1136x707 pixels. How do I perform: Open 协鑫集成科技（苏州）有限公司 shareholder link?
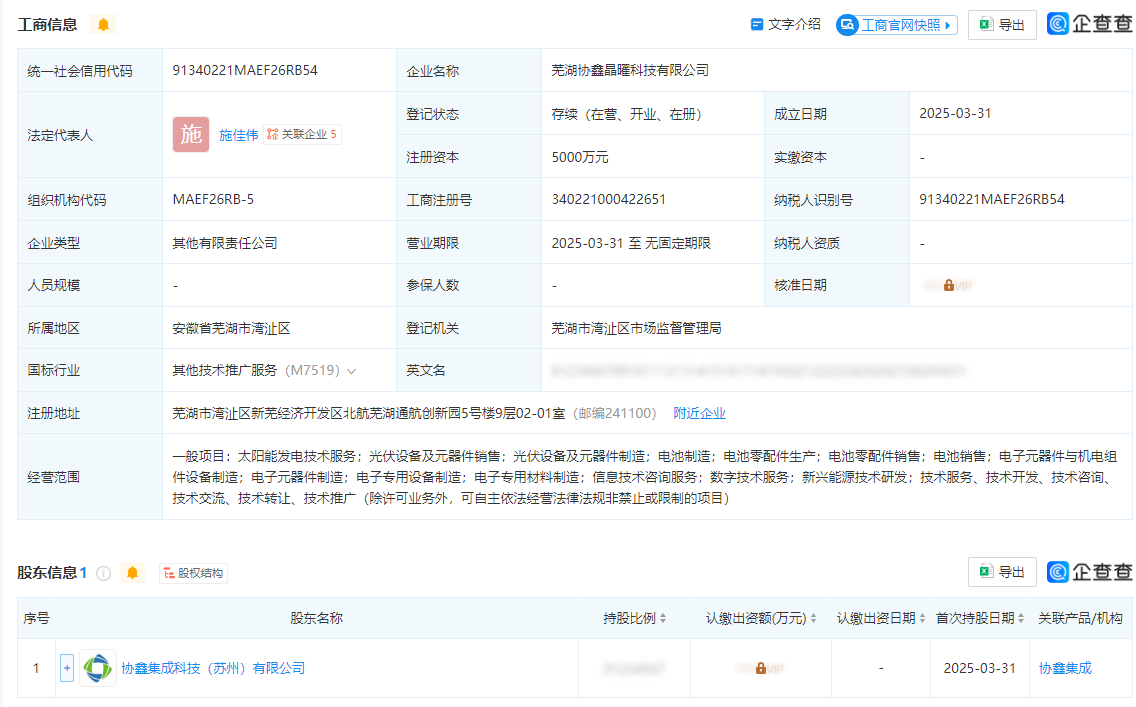point(213,669)
